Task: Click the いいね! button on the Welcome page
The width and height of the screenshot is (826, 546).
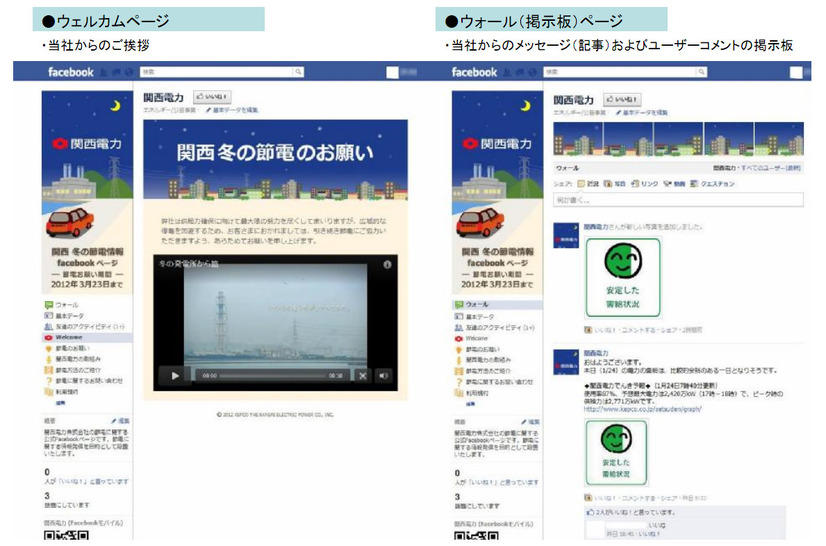Action: tap(212, 97)
